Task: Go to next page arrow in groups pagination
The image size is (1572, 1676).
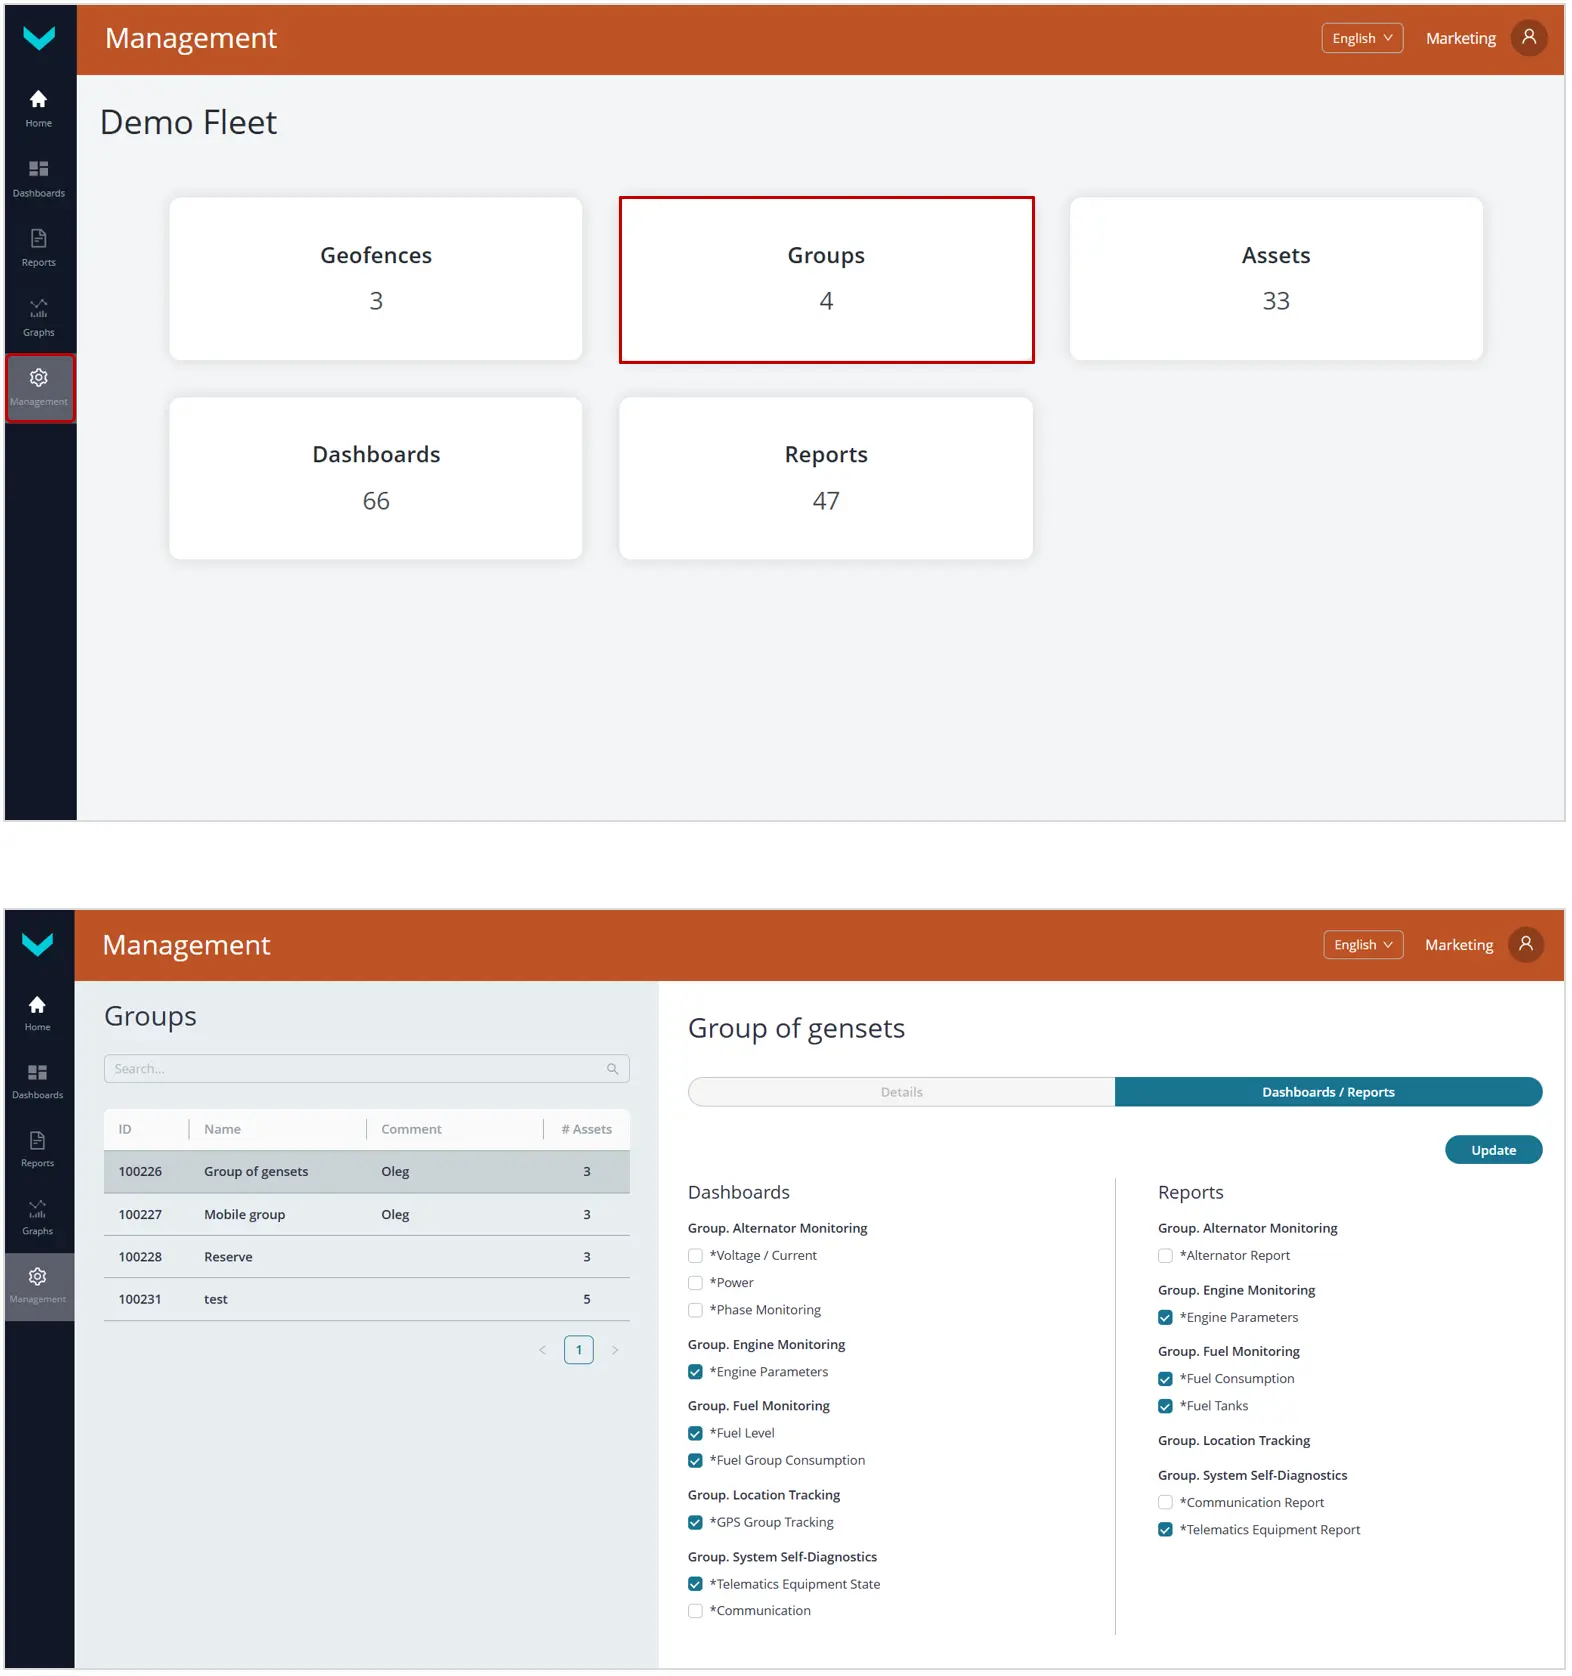Action: 615,1350
